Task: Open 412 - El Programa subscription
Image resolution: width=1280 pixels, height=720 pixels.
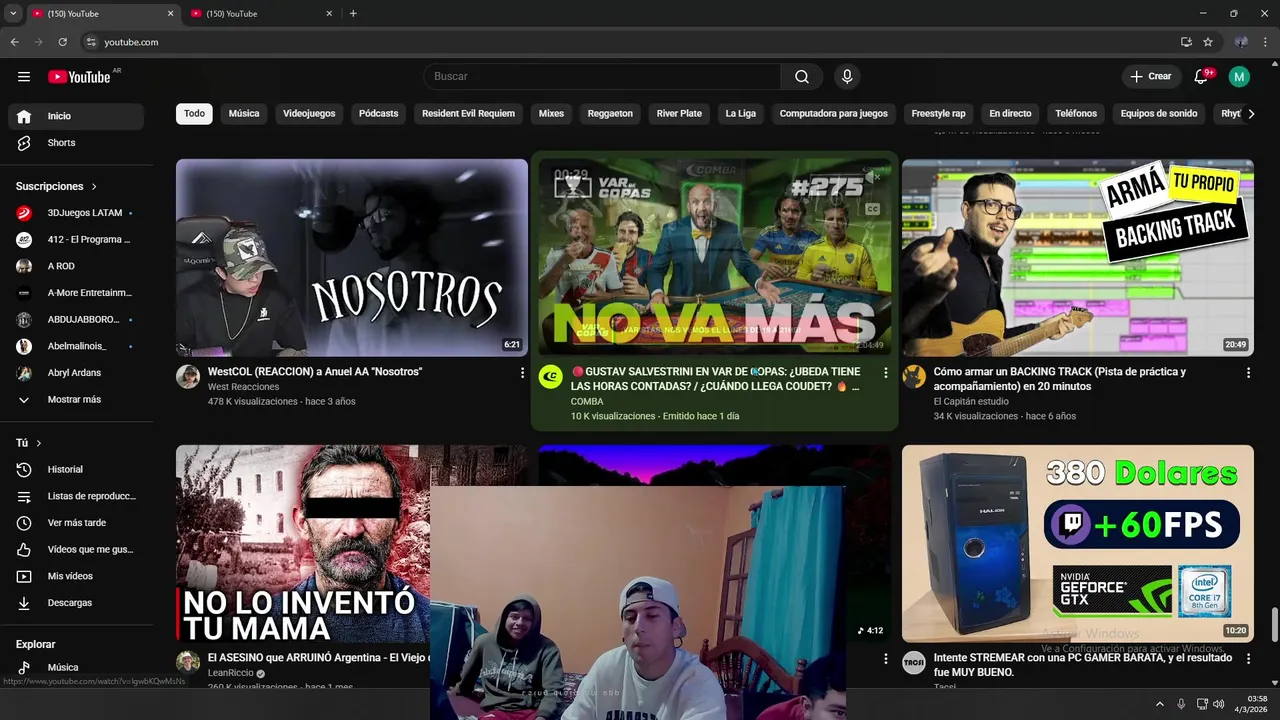Action: 76,240
